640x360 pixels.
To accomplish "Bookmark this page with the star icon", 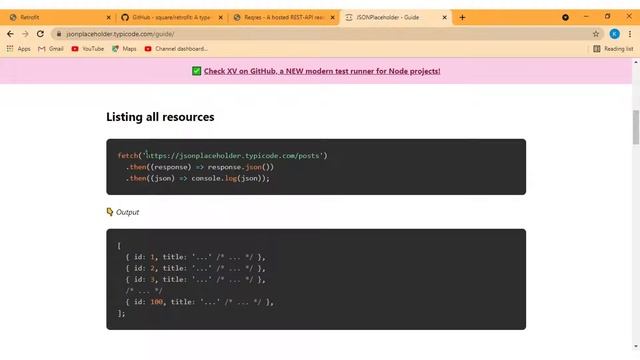I will click(596, 34).
